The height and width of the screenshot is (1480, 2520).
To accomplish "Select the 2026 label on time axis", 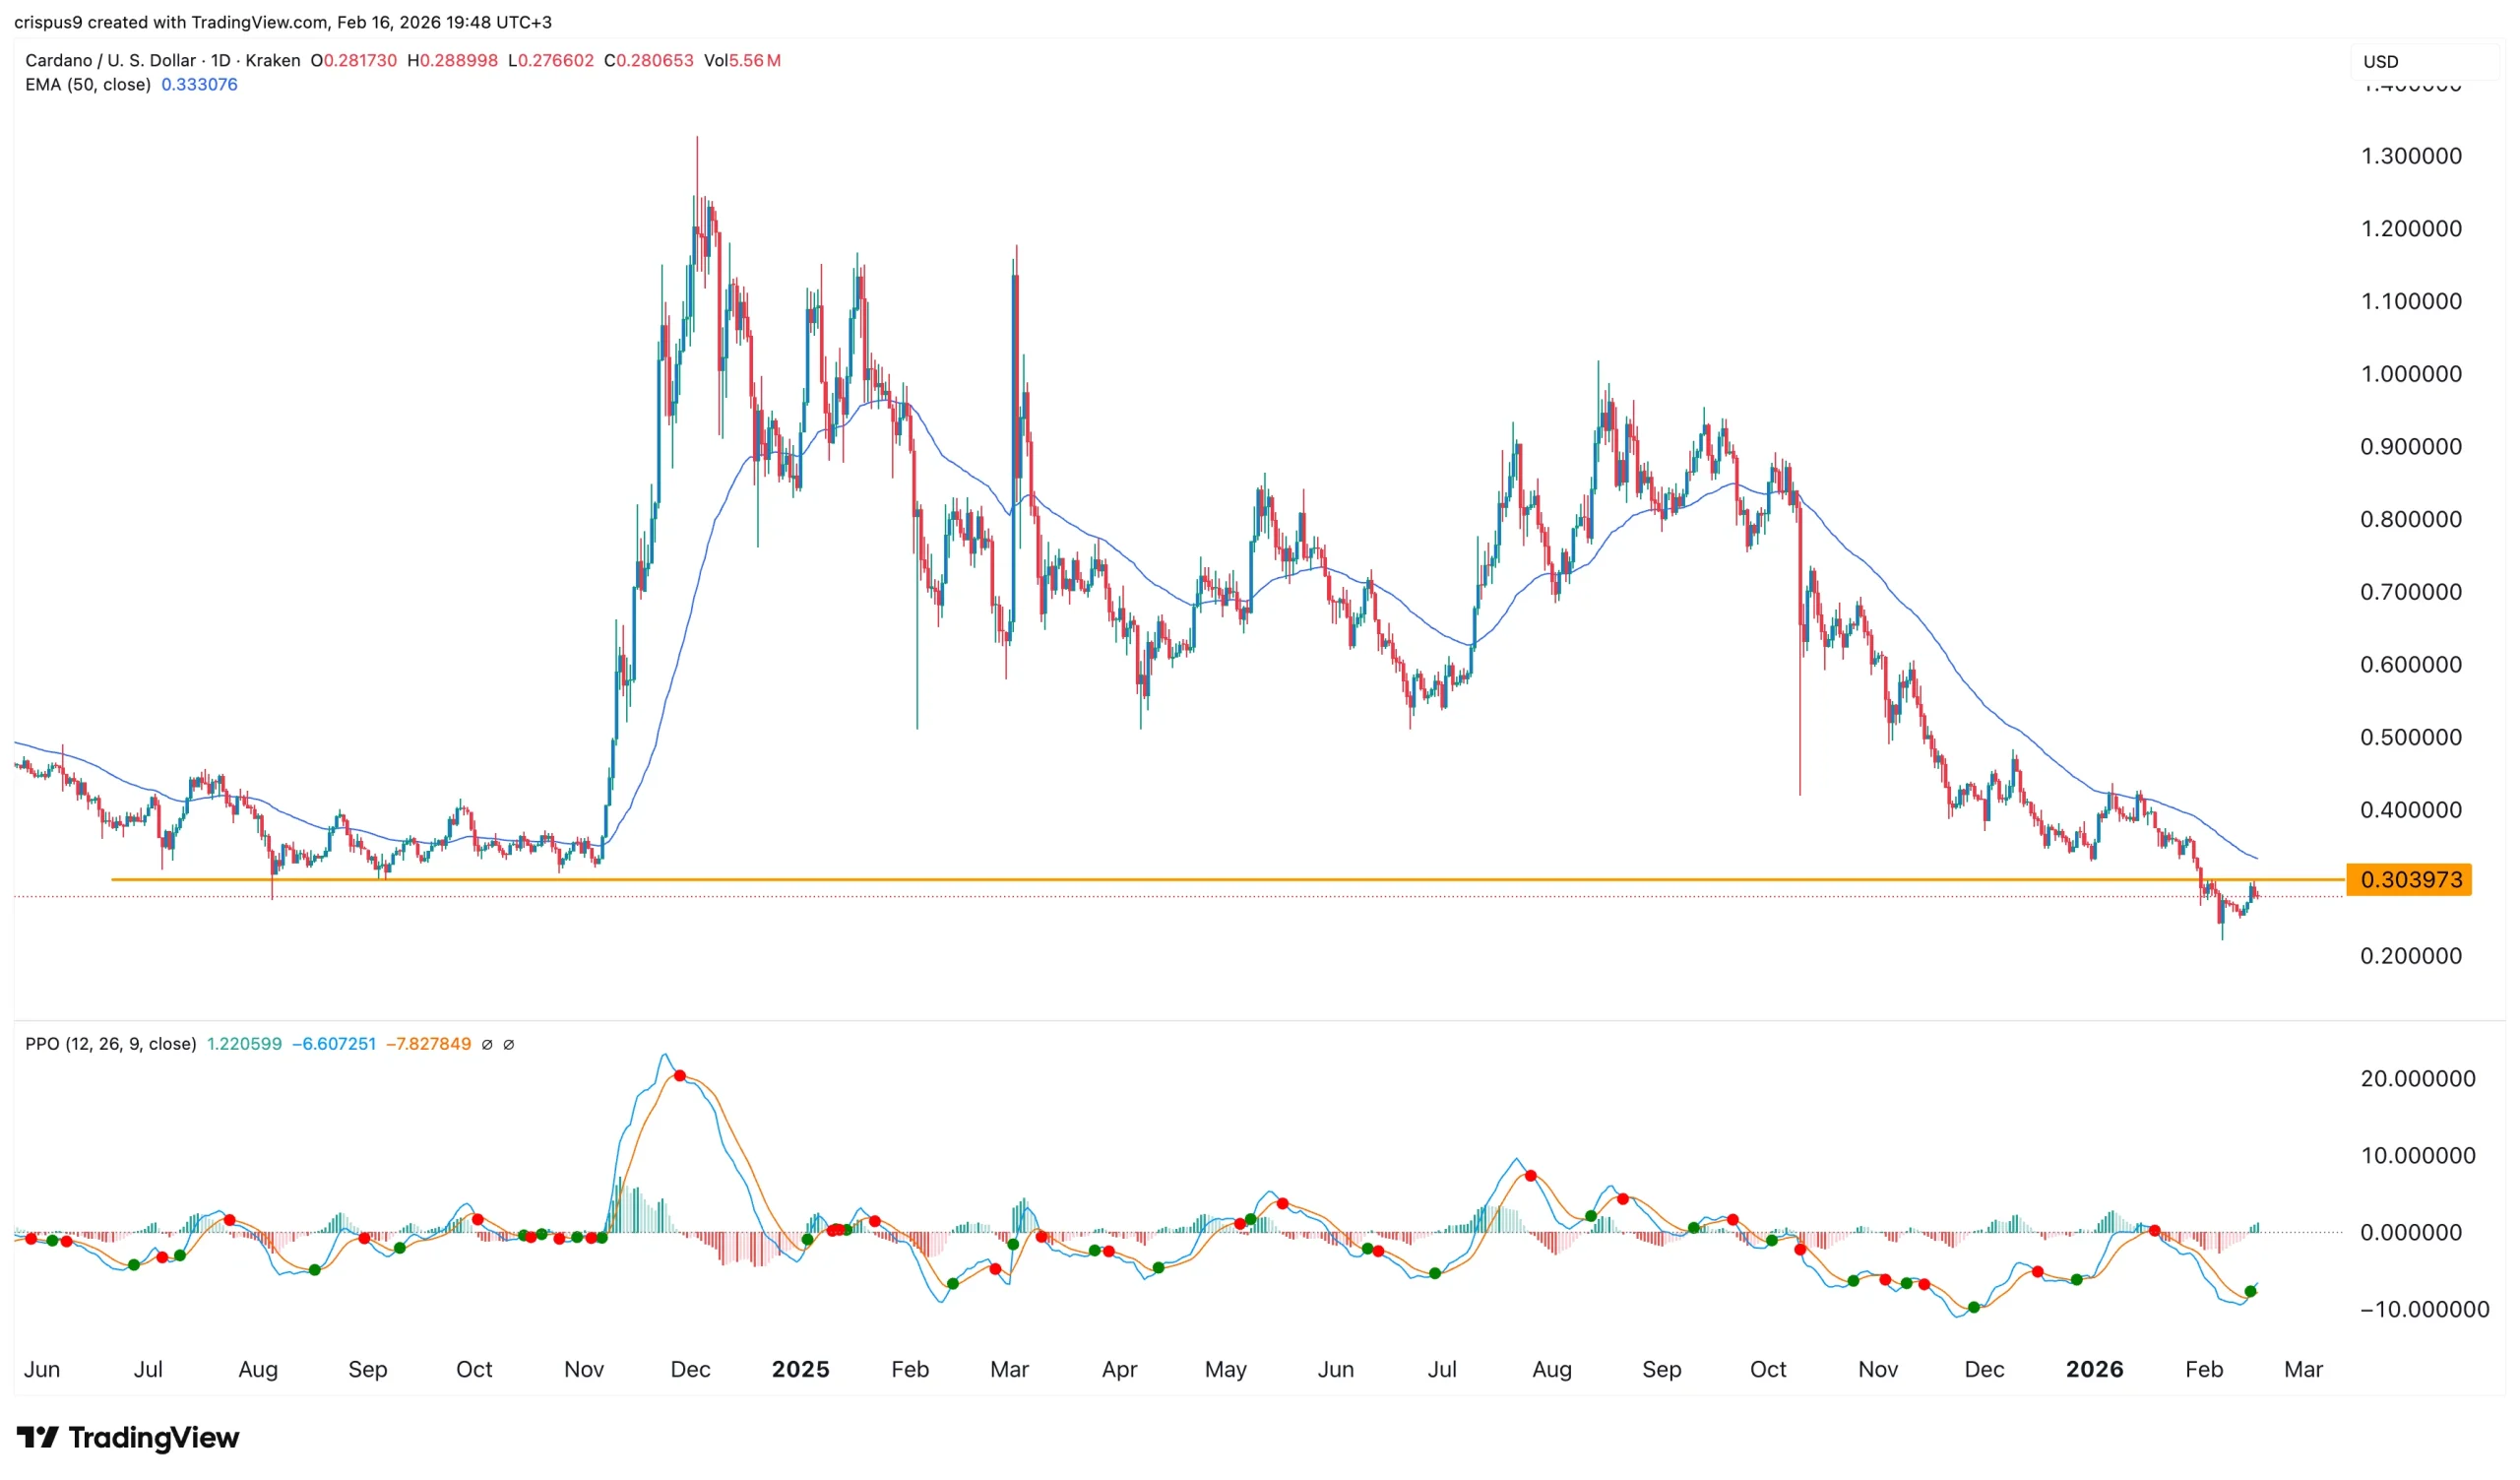I will point(2097,1370).
